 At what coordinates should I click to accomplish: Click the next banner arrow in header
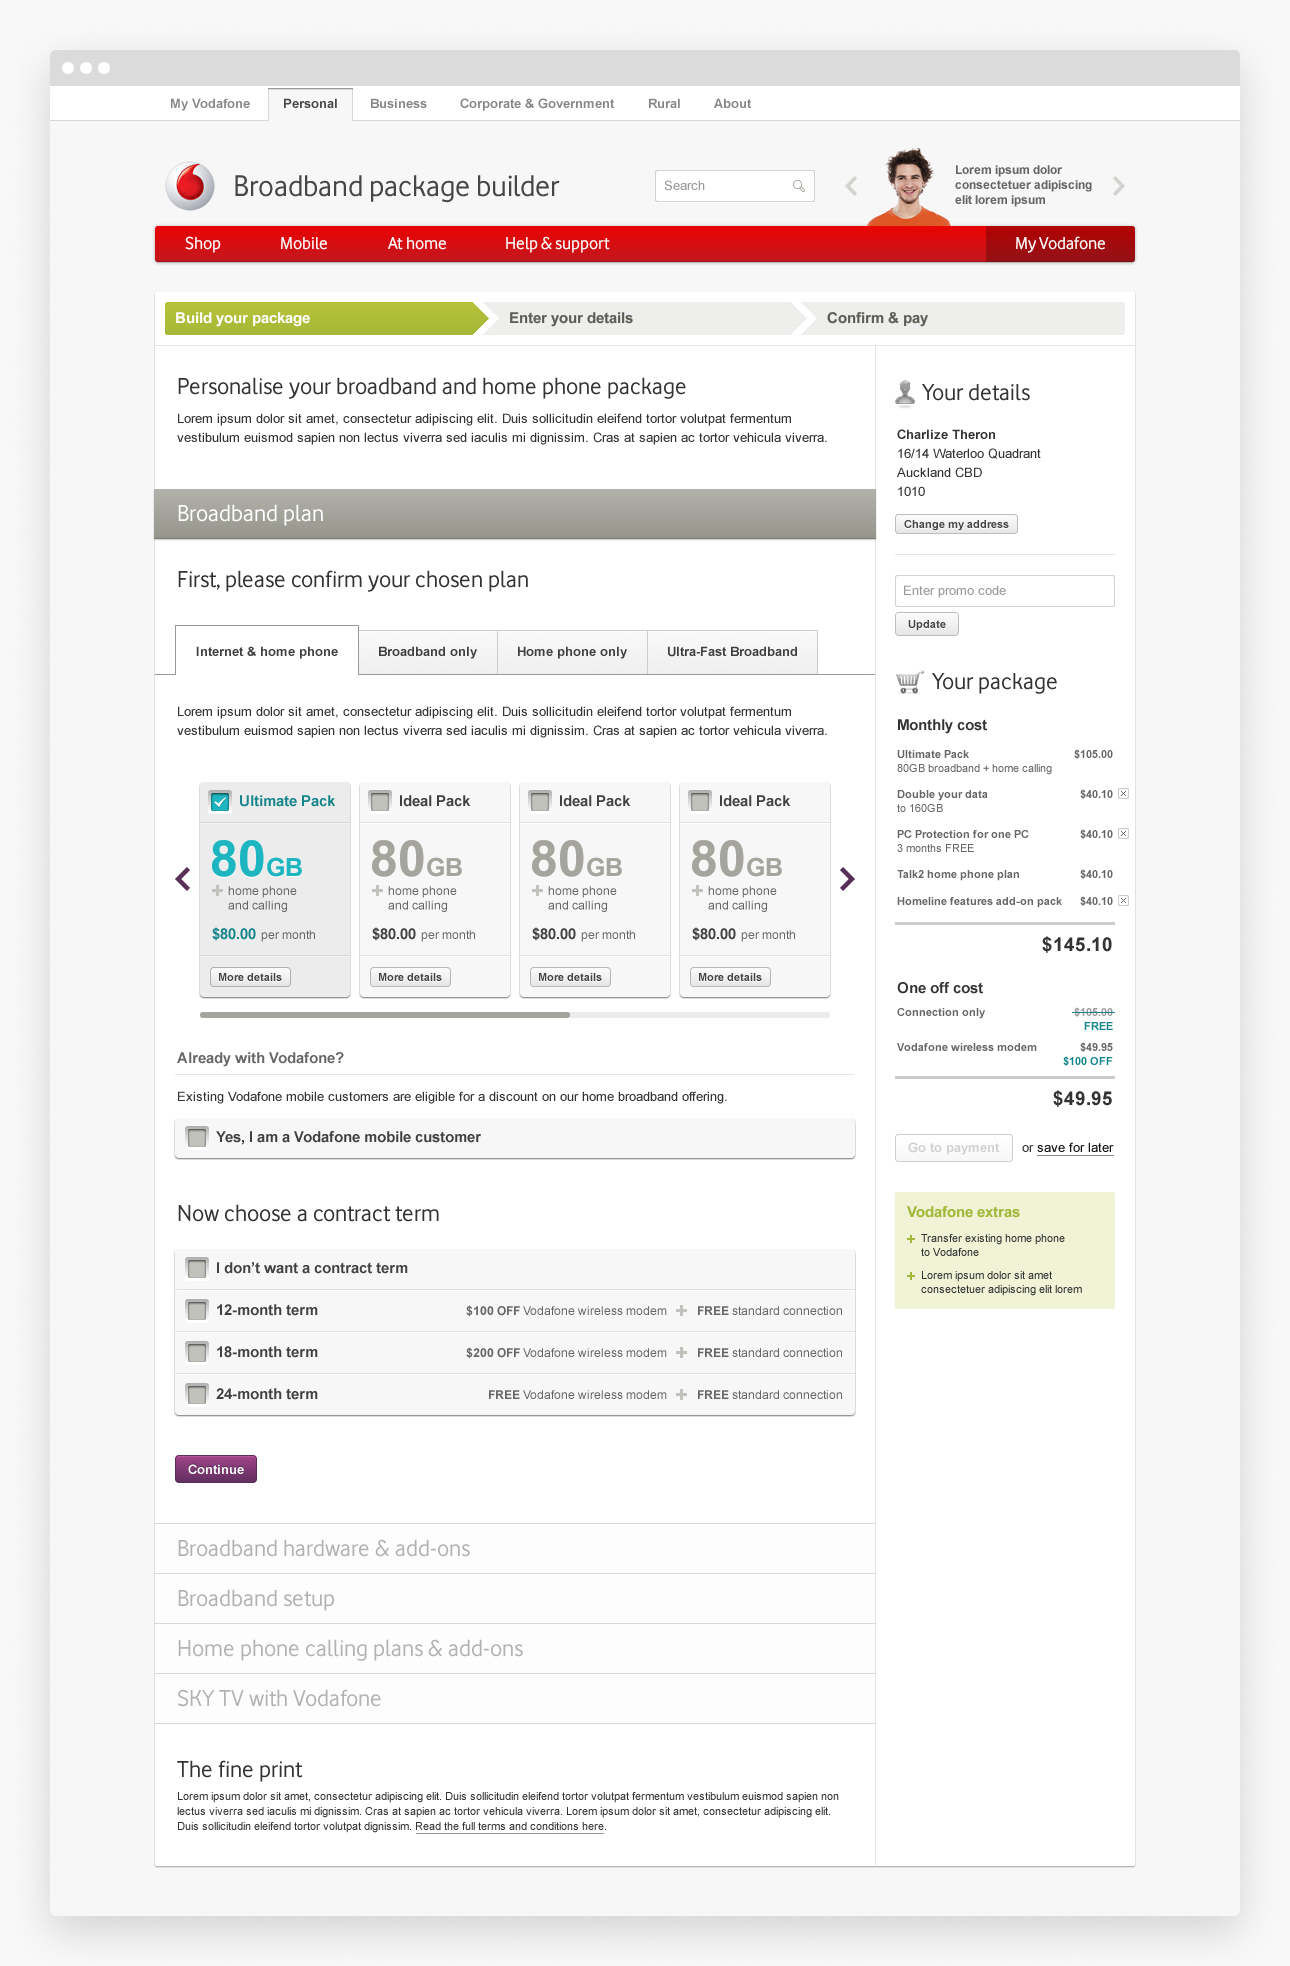click(x=1119, y=186)
